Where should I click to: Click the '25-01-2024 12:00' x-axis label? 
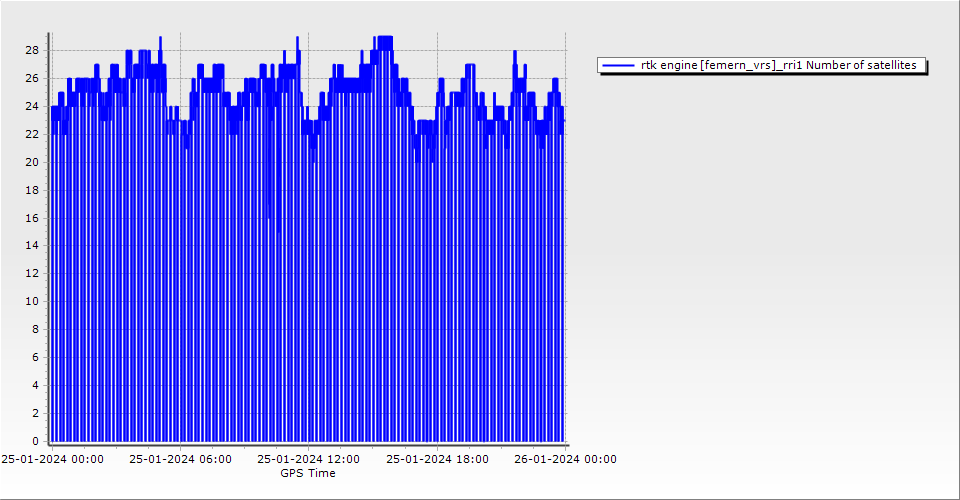point(308,459)
